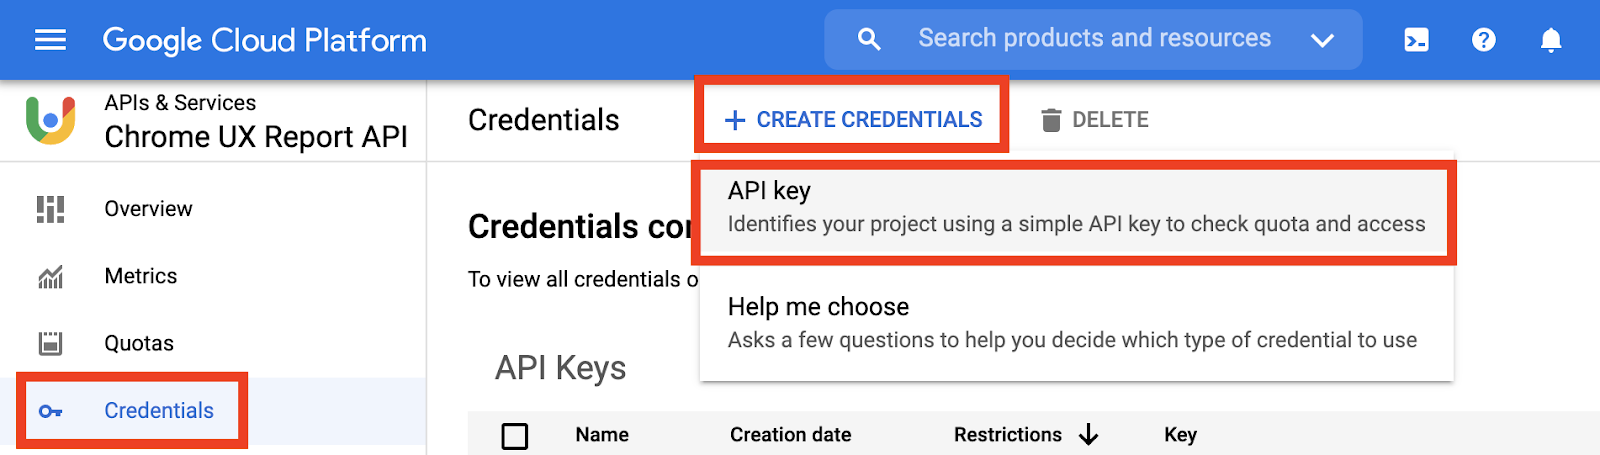Click the search magnifier icon
1600x455 pixels.
pyautogui.click(x=869, y=40)
